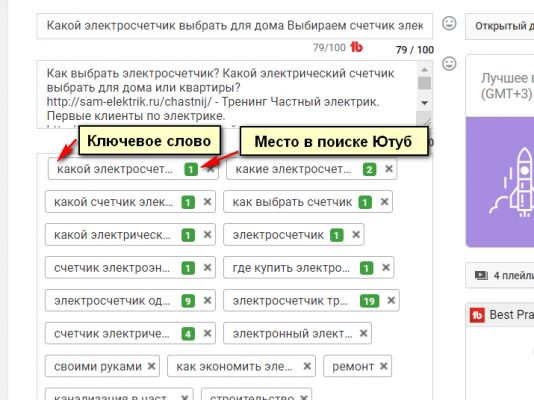Image resolution: width=534 pixels, height=400 pixels.
Task: Select the tag text "какой электросчет…"
Action: pos(115,169)
